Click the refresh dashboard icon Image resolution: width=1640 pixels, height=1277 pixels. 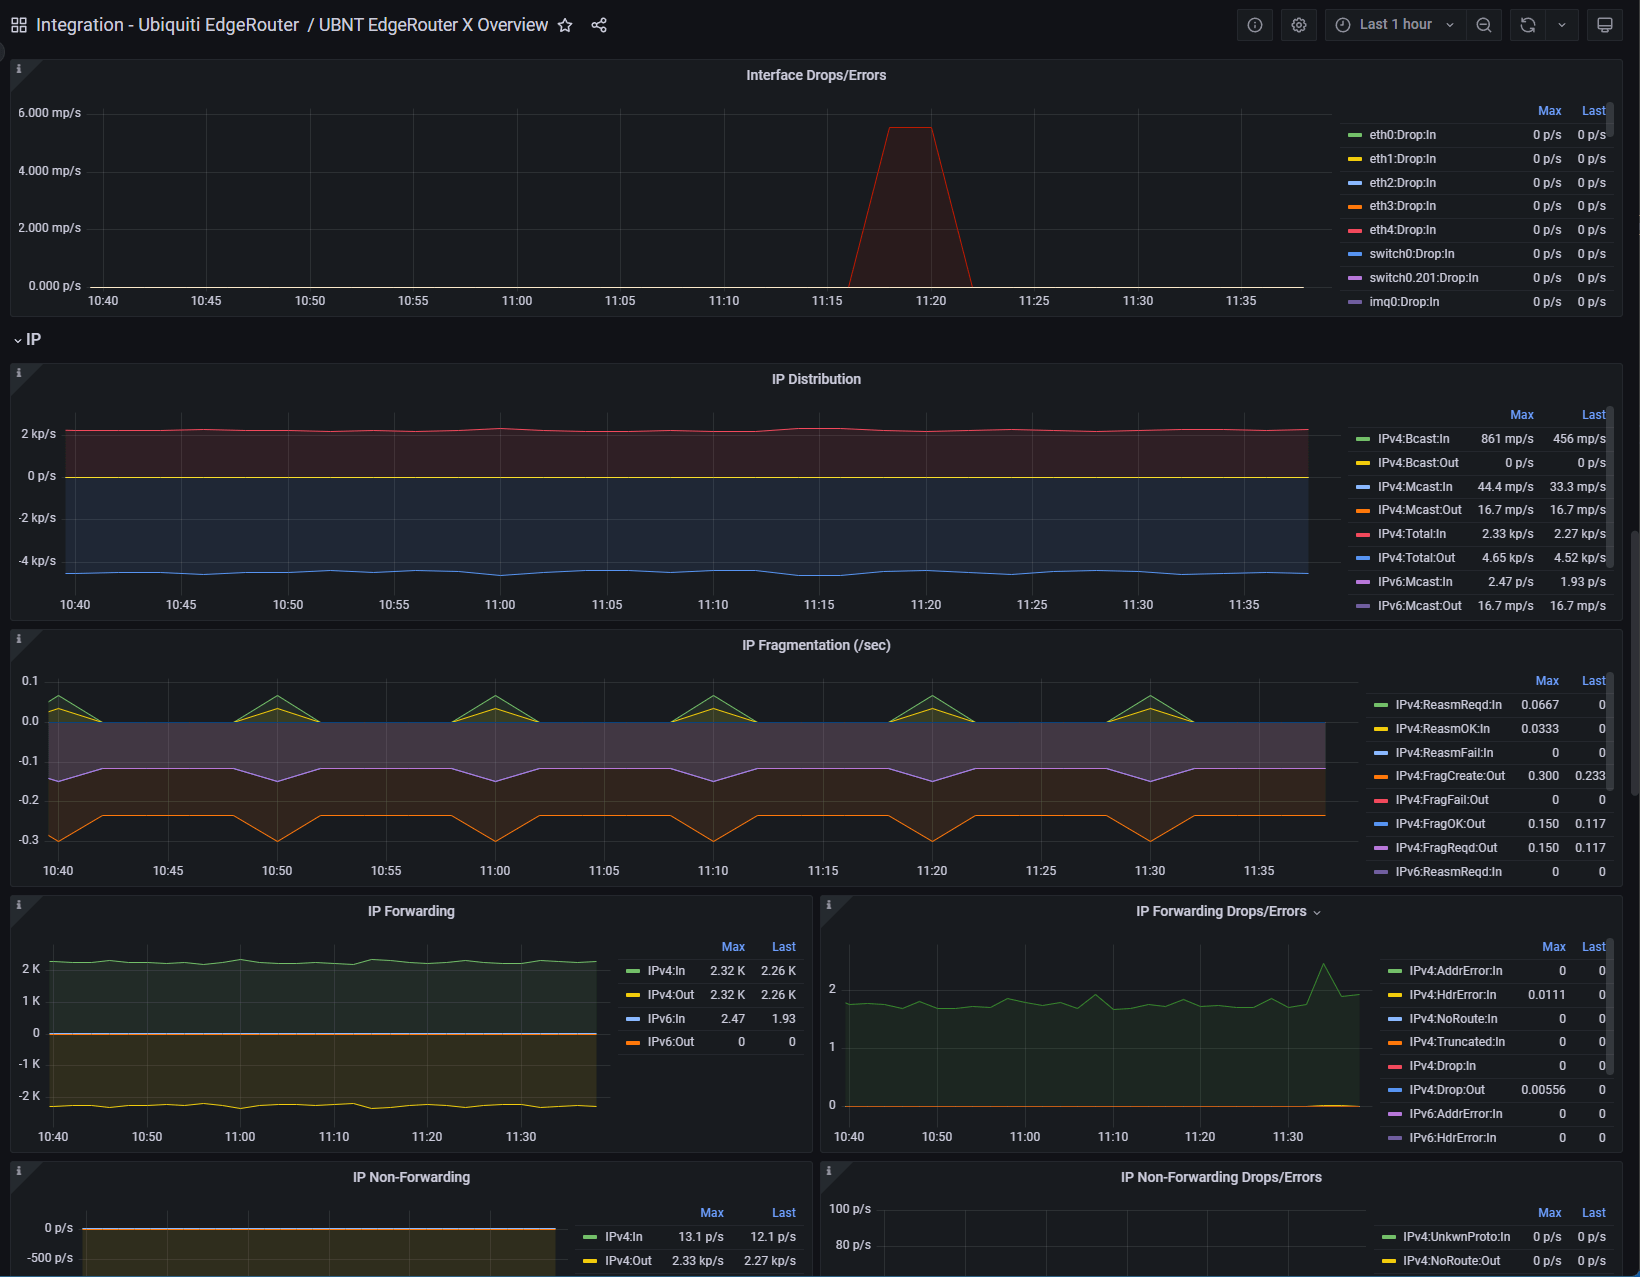coord(1527,24)
